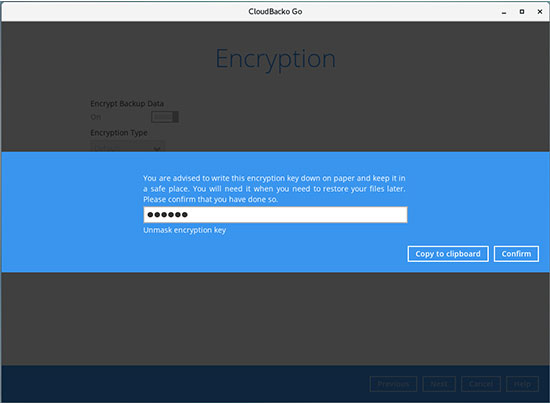Click the Encryption Type label
This screenshot has height=404, width=550.
click(119, 133)
